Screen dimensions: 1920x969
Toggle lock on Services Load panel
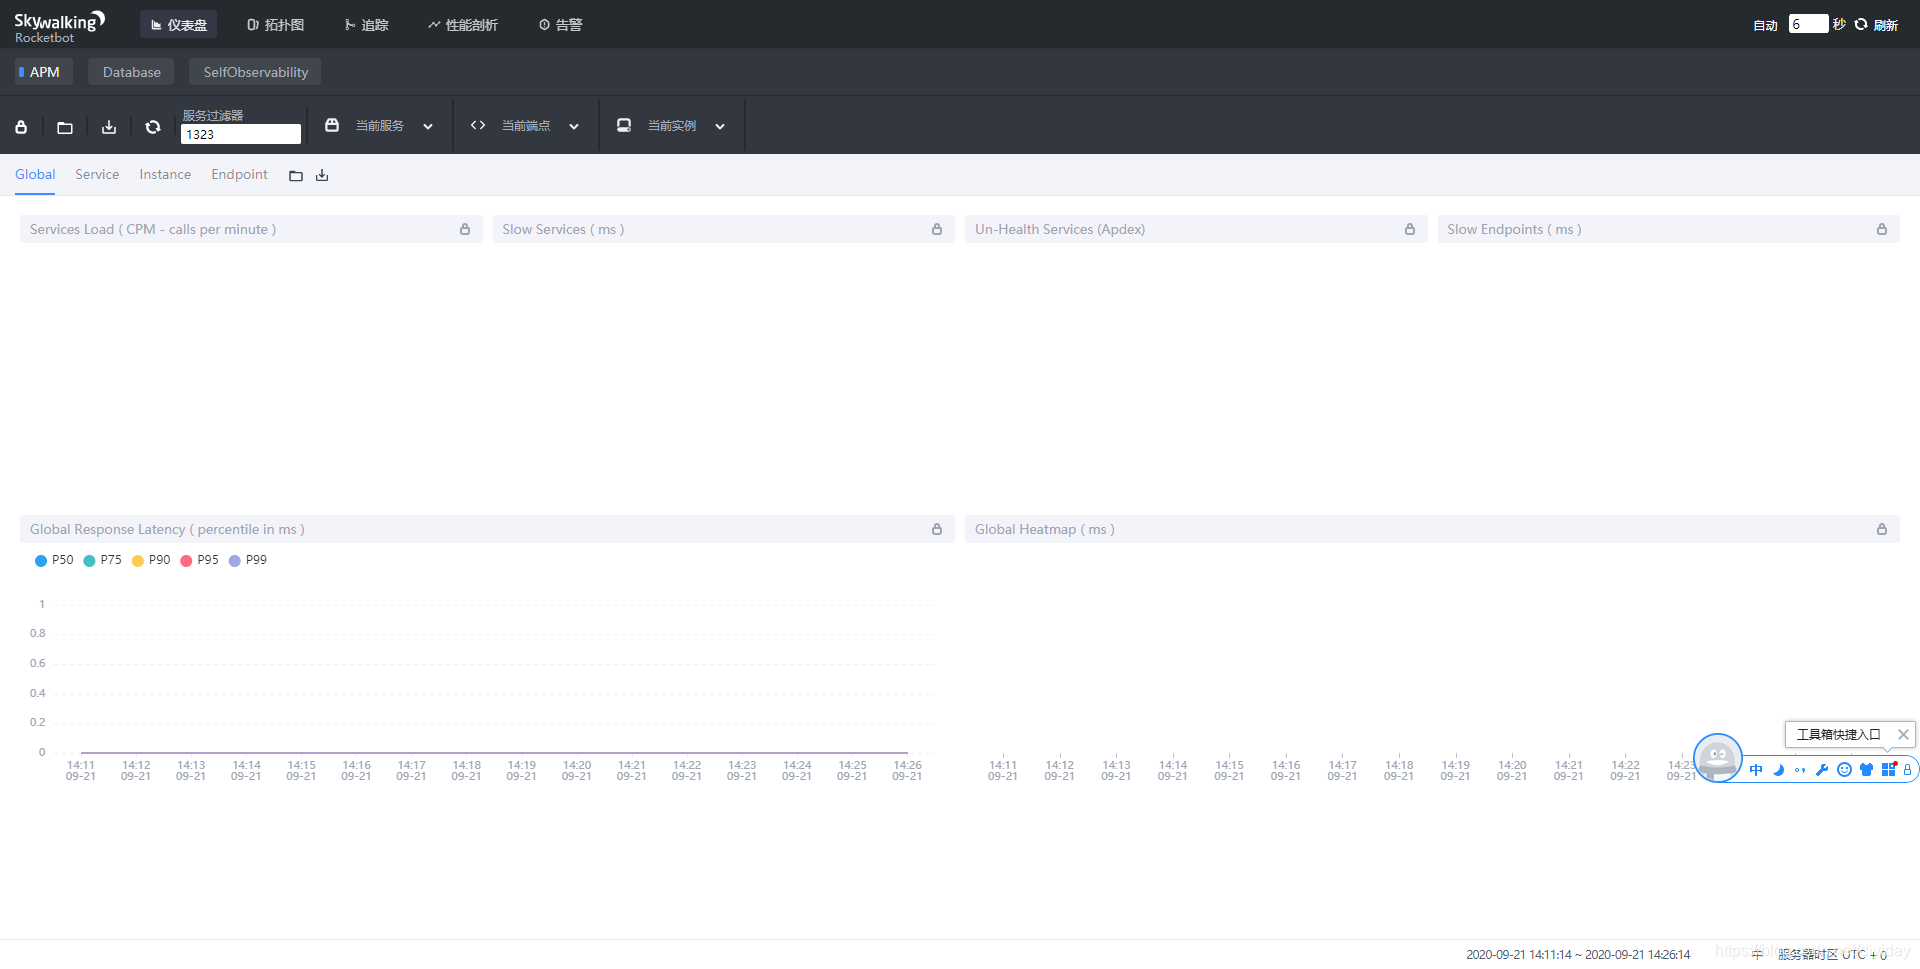coord(465,229)
